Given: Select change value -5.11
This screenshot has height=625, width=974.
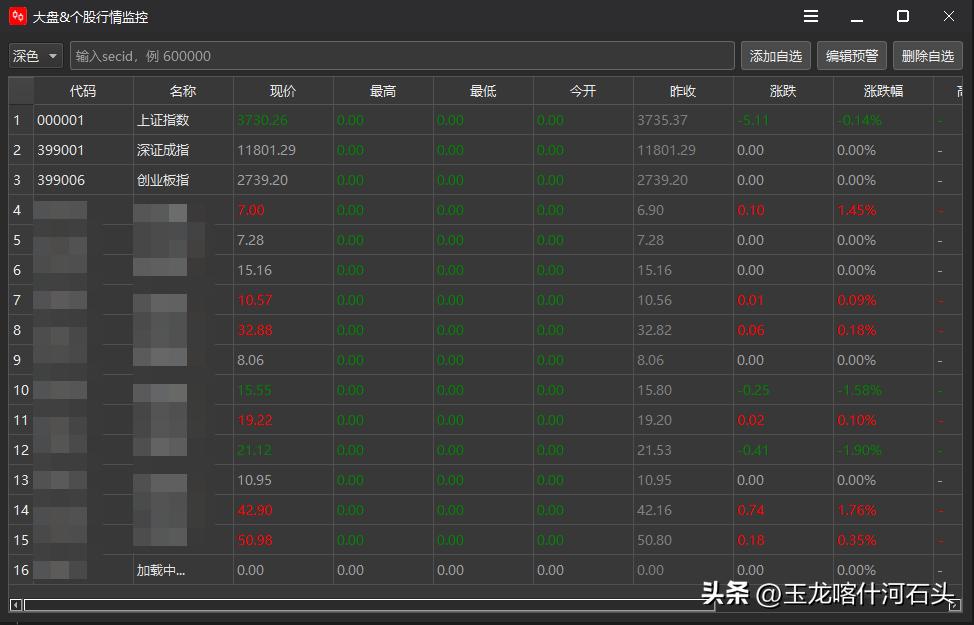Looking at the screenshot, I should [x=783, y=120].
